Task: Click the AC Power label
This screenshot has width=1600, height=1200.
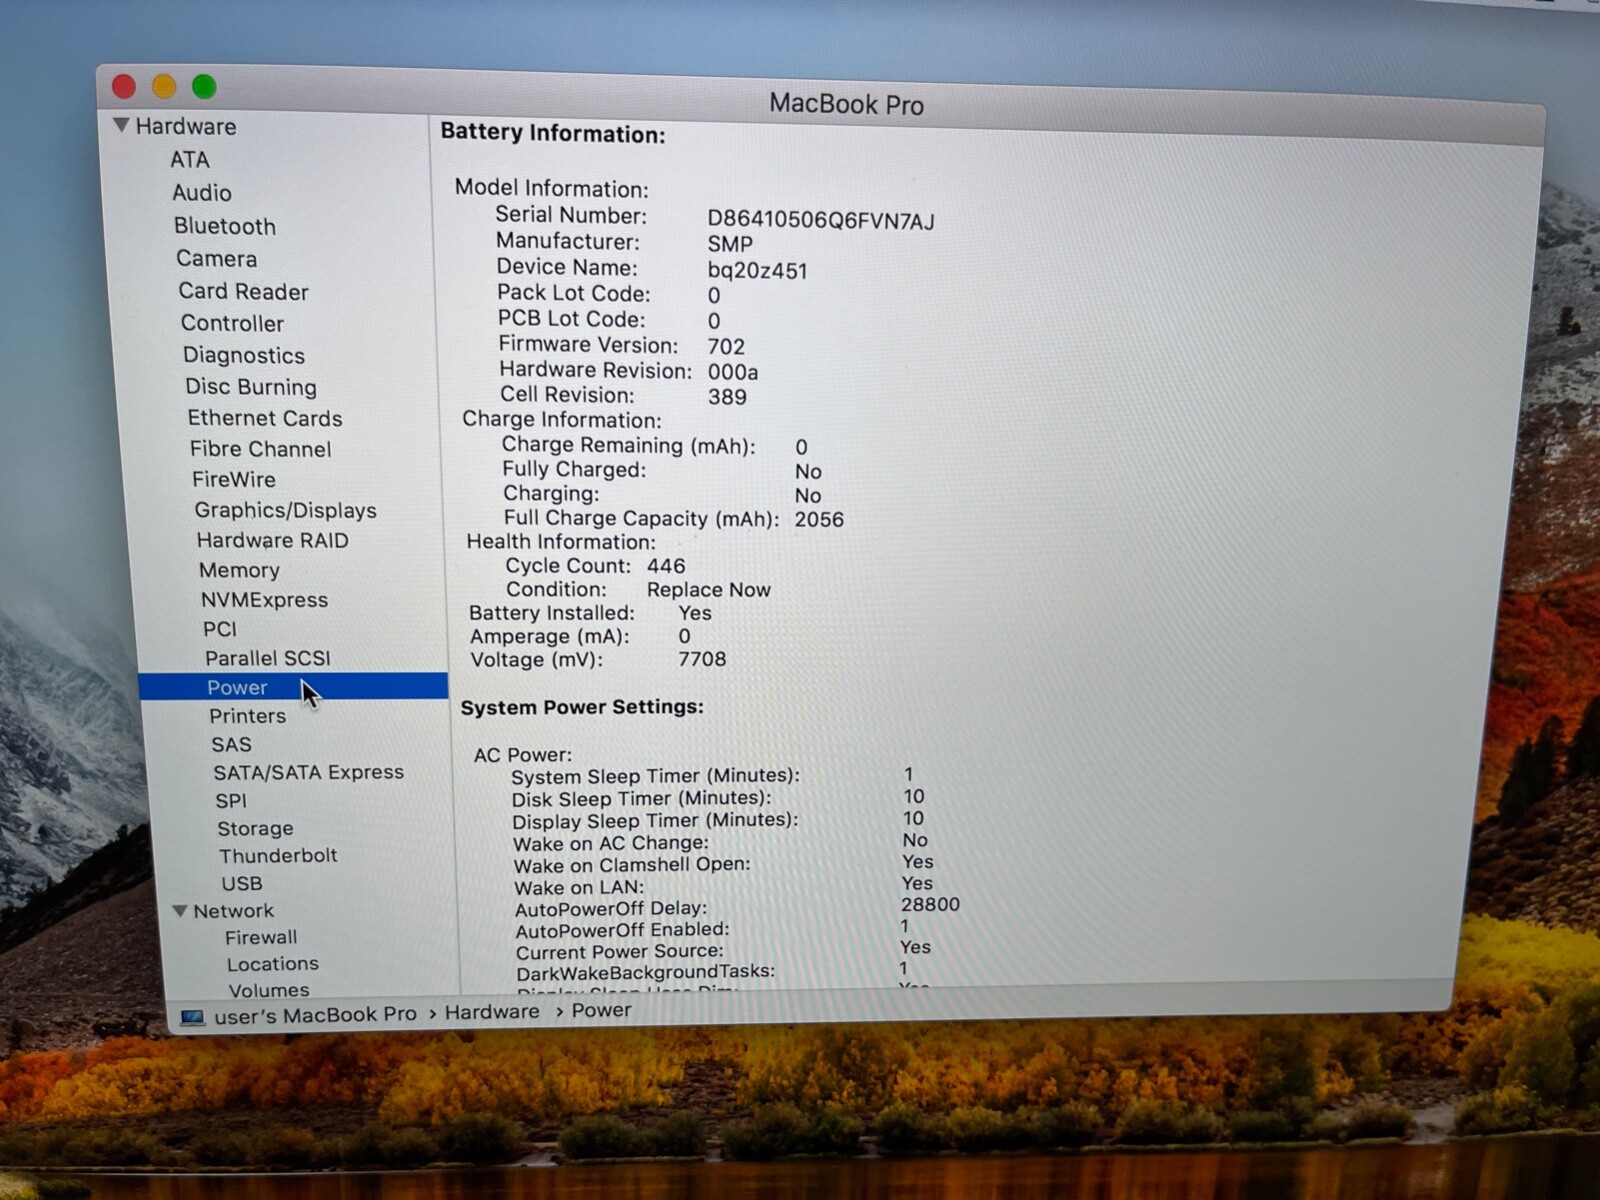Action: click(523, 755)
